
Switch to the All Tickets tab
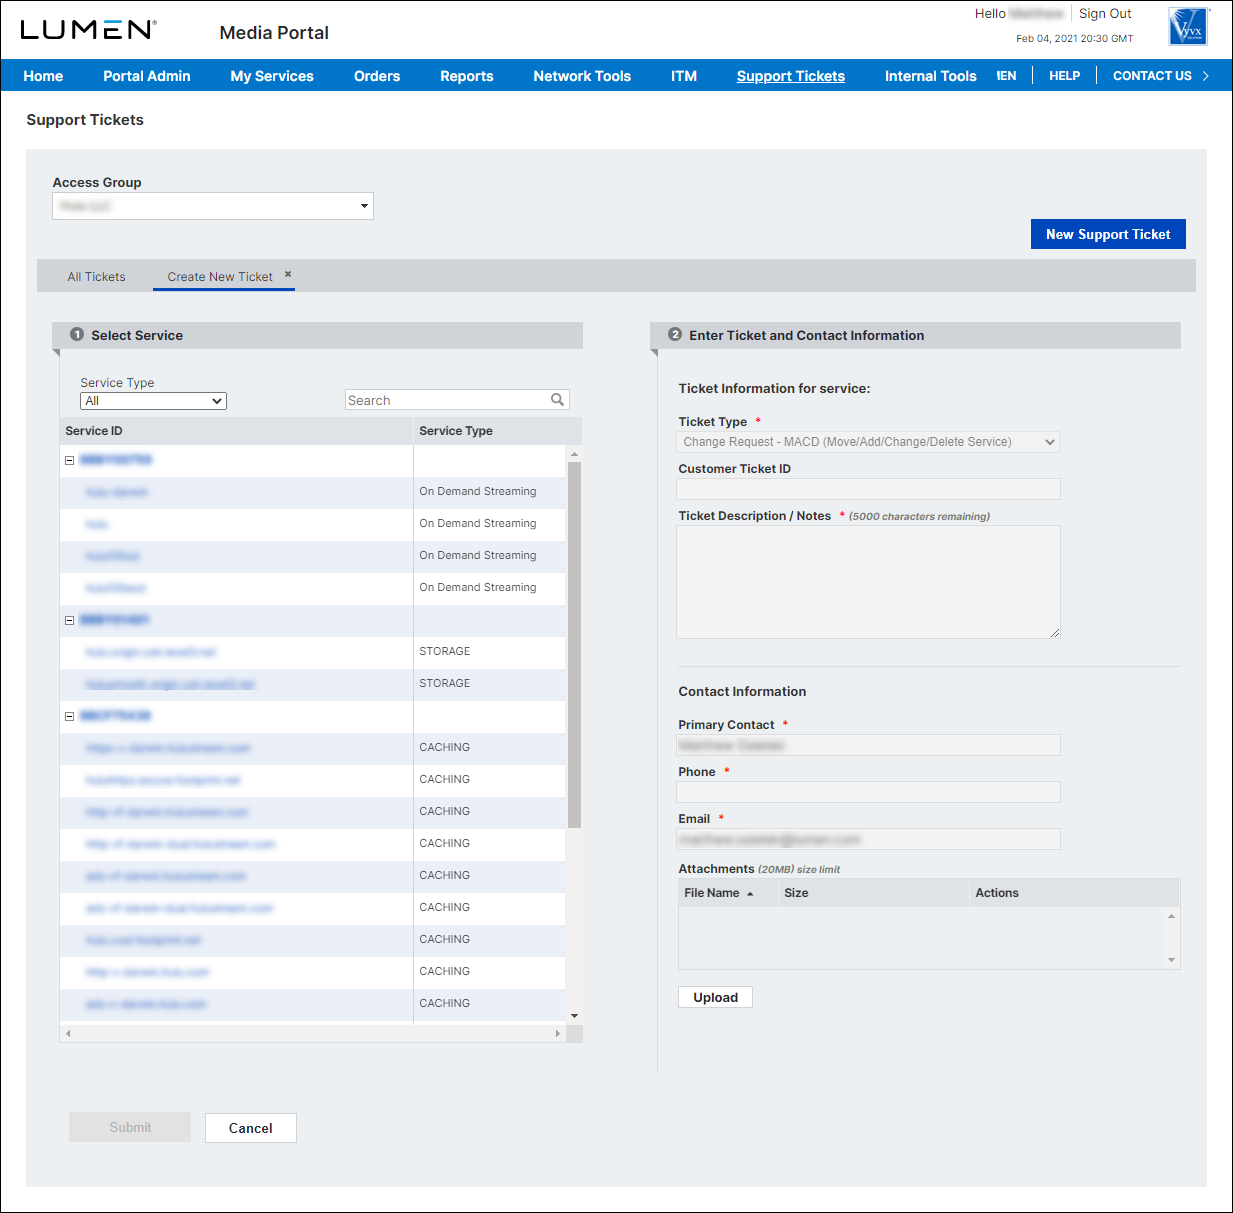pos(97,277)
